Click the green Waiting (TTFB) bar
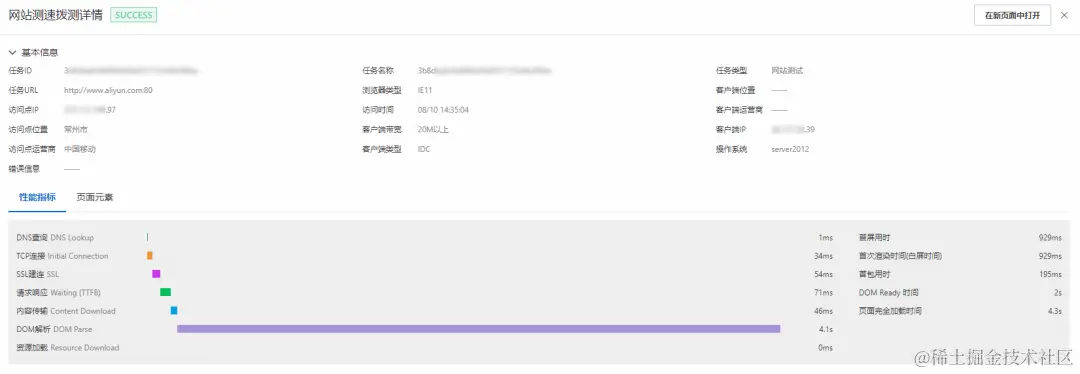Viewport: 1080px width, 374px height. [165, 292]
